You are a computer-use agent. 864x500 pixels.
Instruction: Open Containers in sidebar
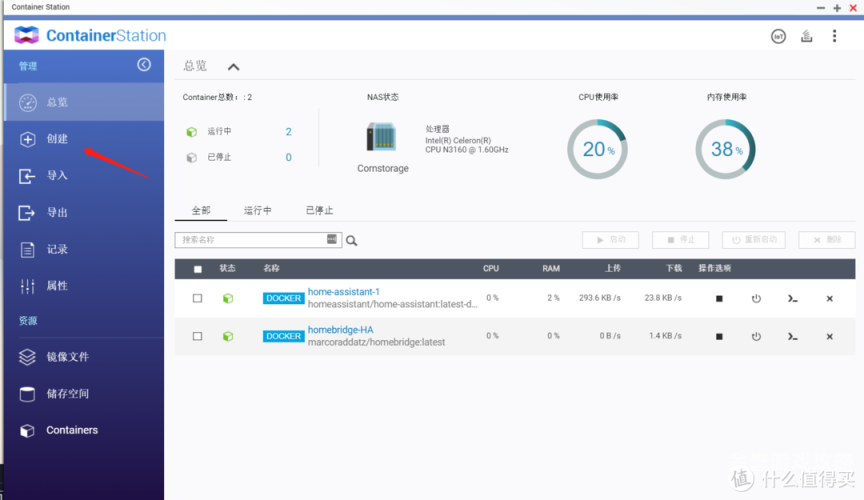pos(84,430)
